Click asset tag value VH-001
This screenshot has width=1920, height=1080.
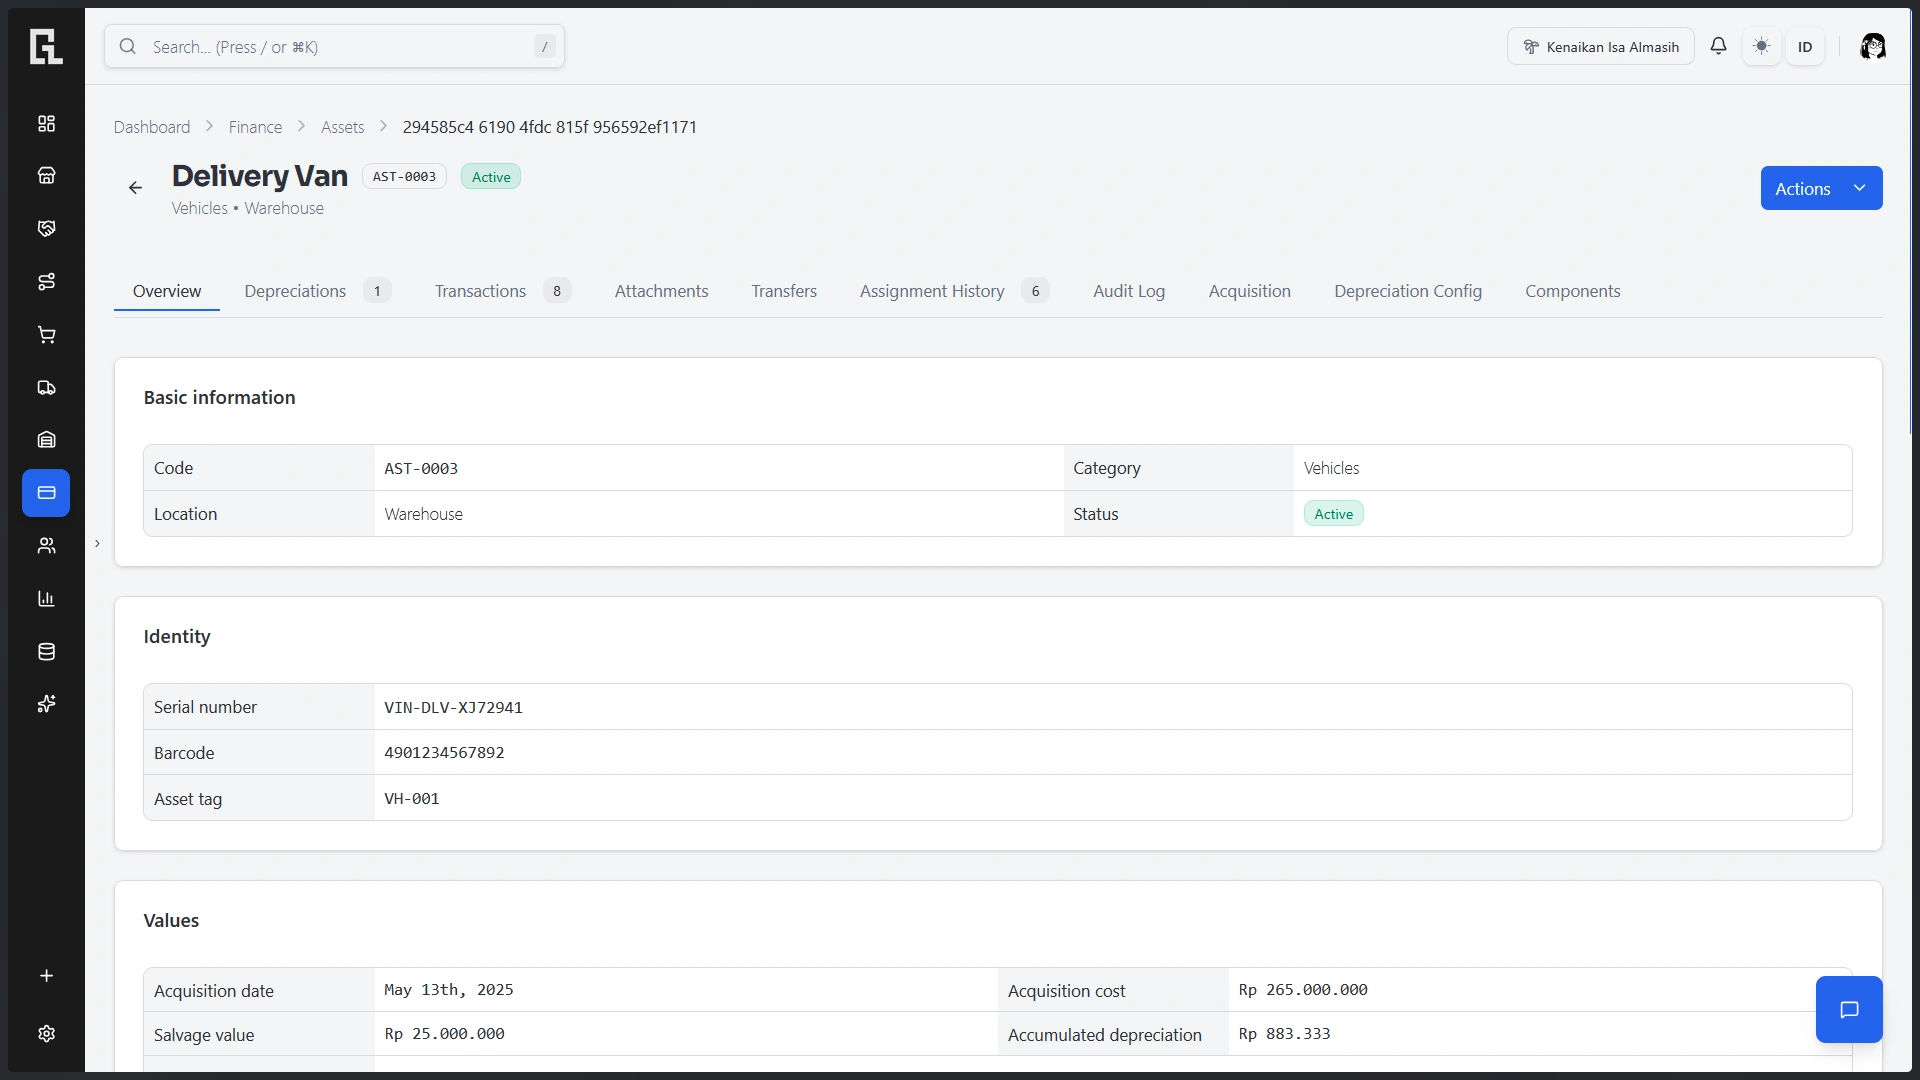coord(412,798)
